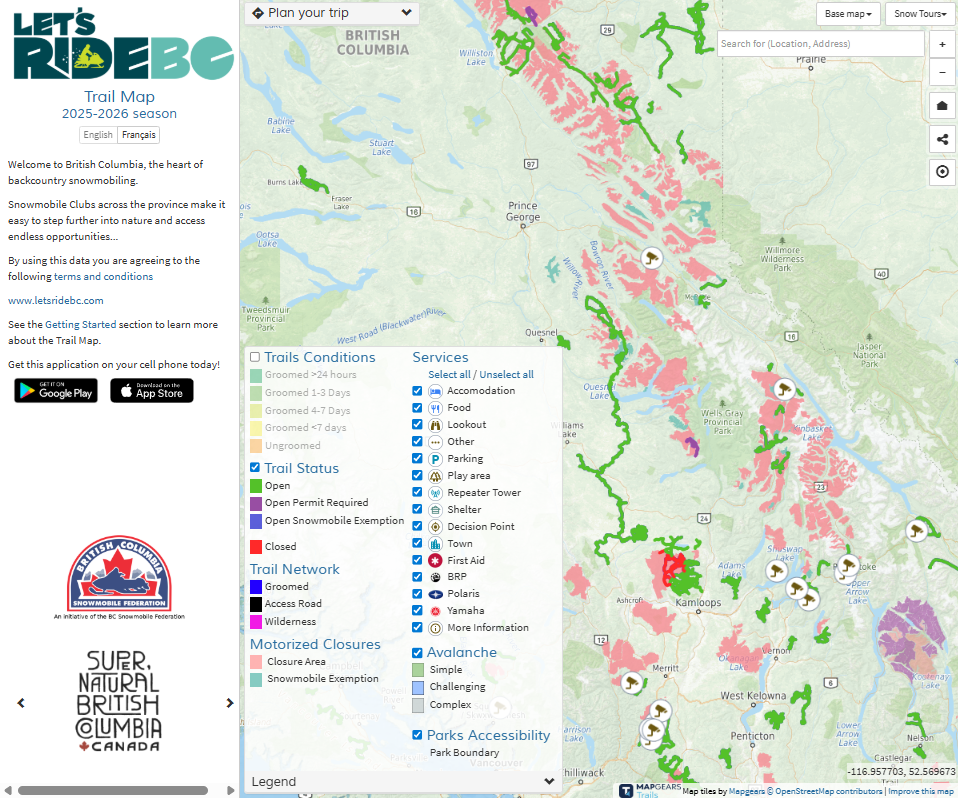Click the locate me target icon
Image resolution: width=958 pixels, height=802 pixels.
click(x=942, y=172)
